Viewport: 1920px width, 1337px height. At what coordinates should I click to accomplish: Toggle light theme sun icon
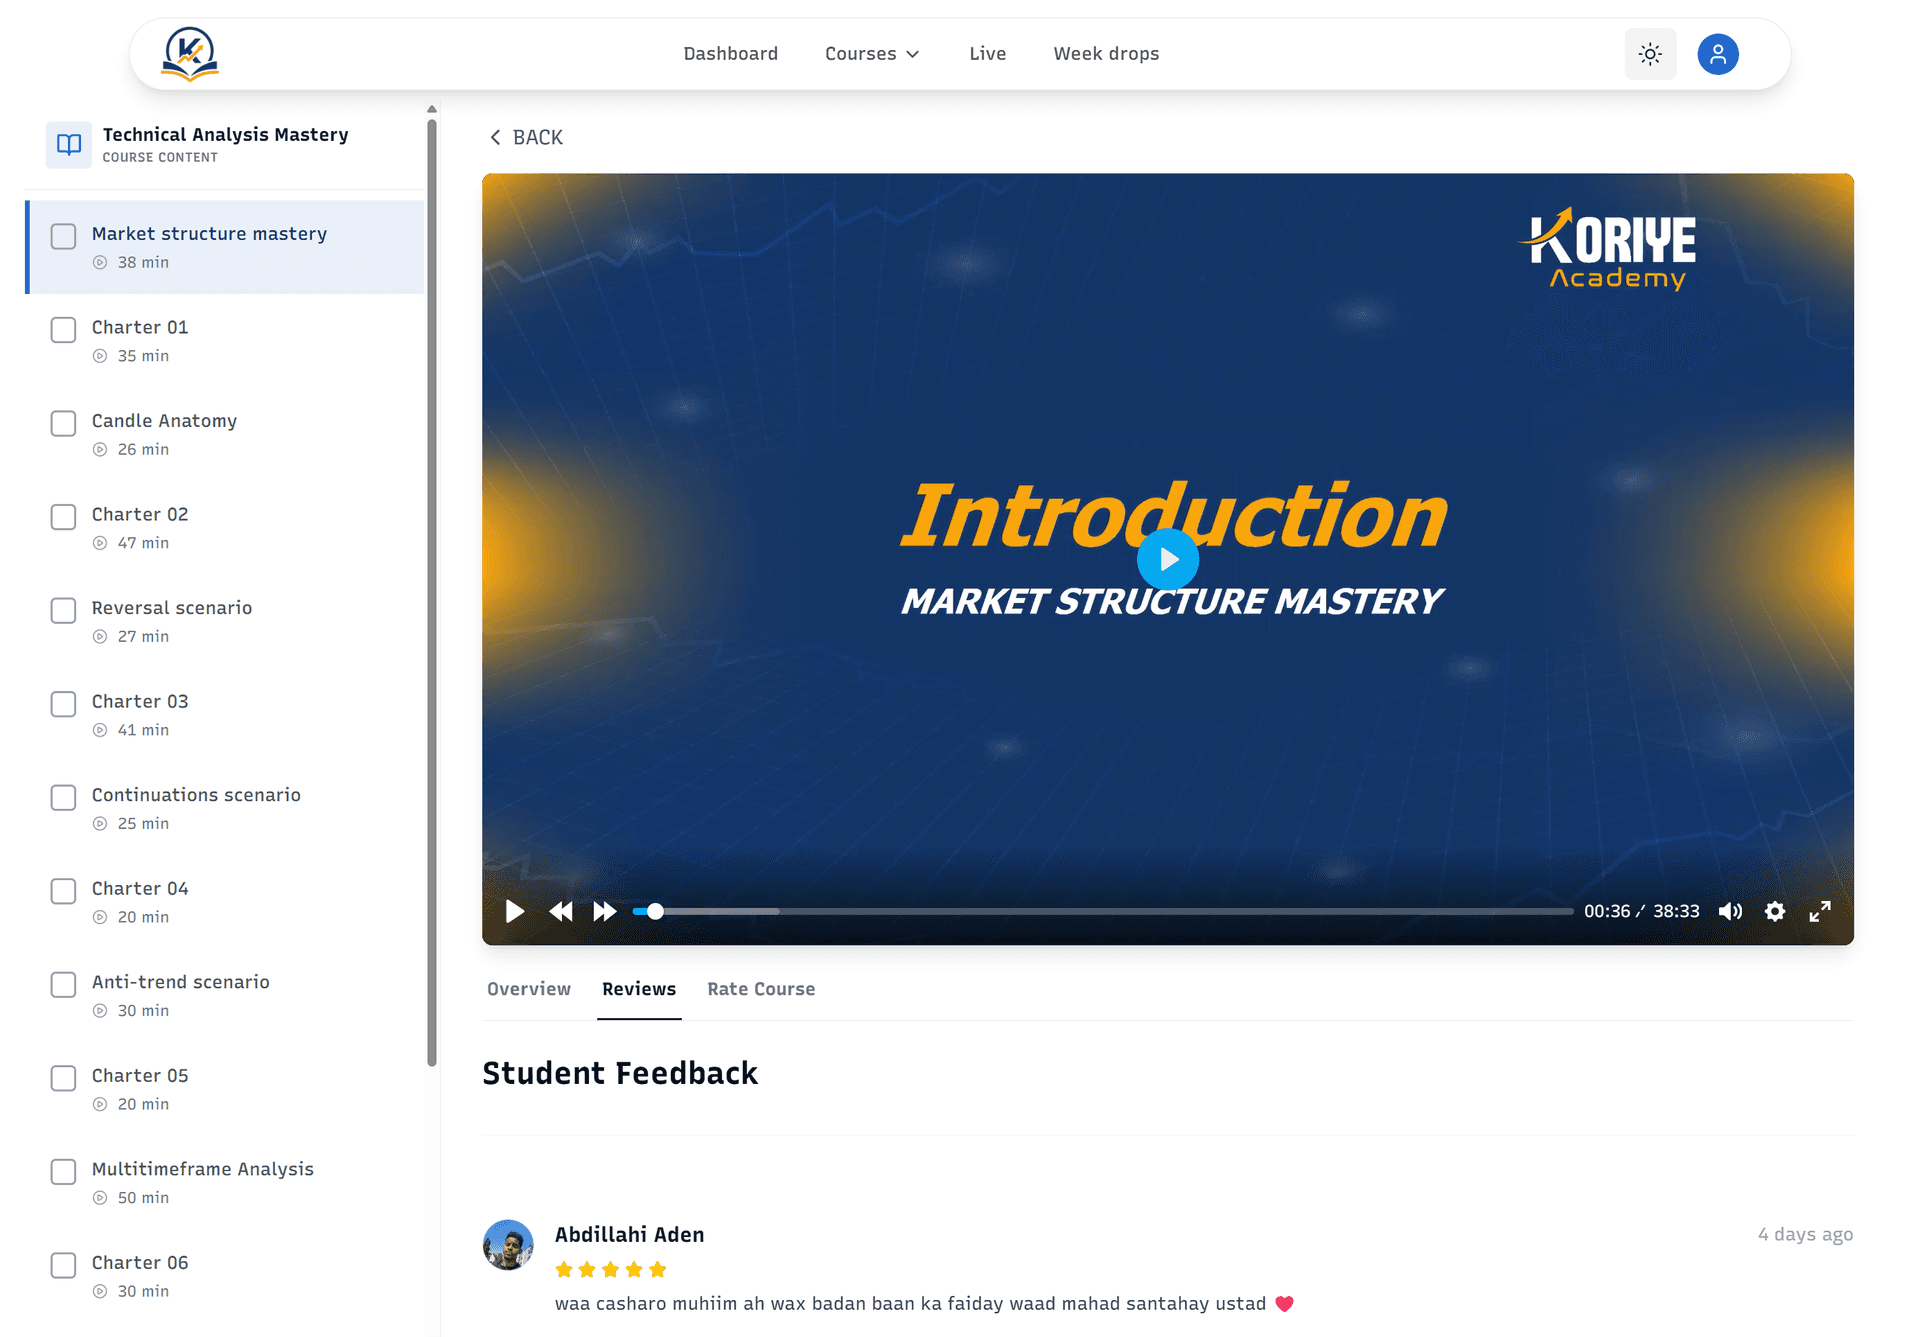tap(1650, 54)
